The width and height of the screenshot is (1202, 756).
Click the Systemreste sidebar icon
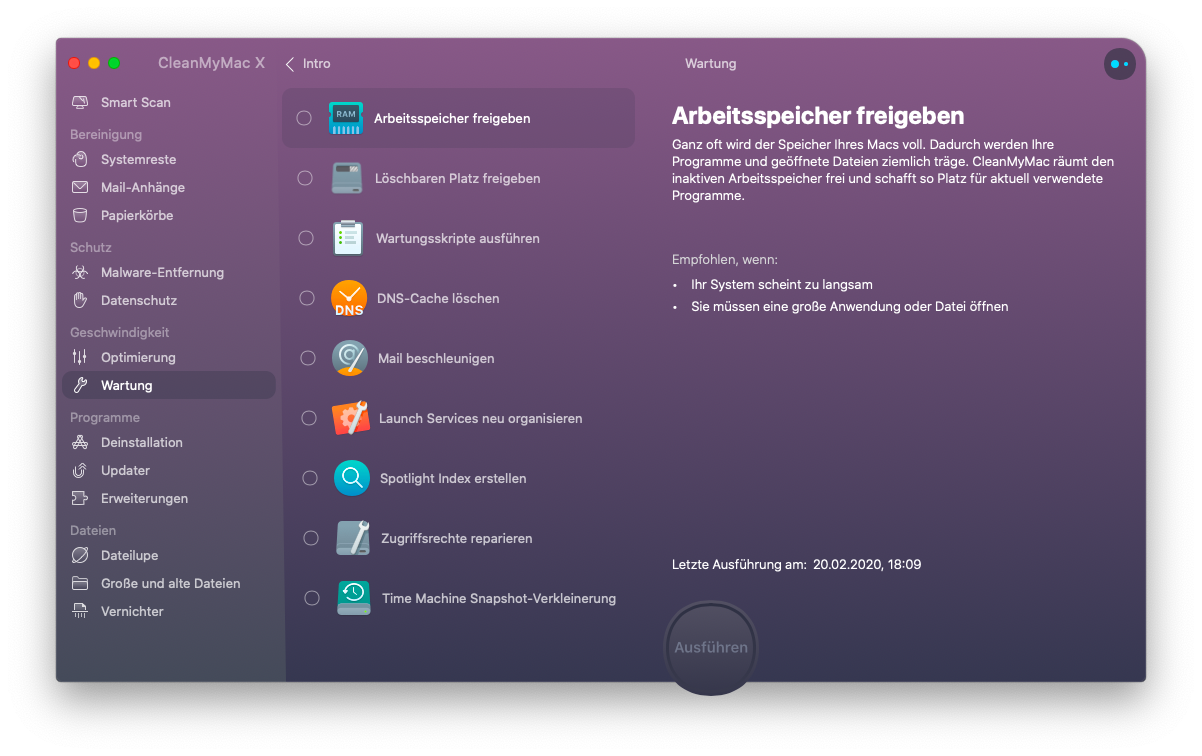point(80,159)
